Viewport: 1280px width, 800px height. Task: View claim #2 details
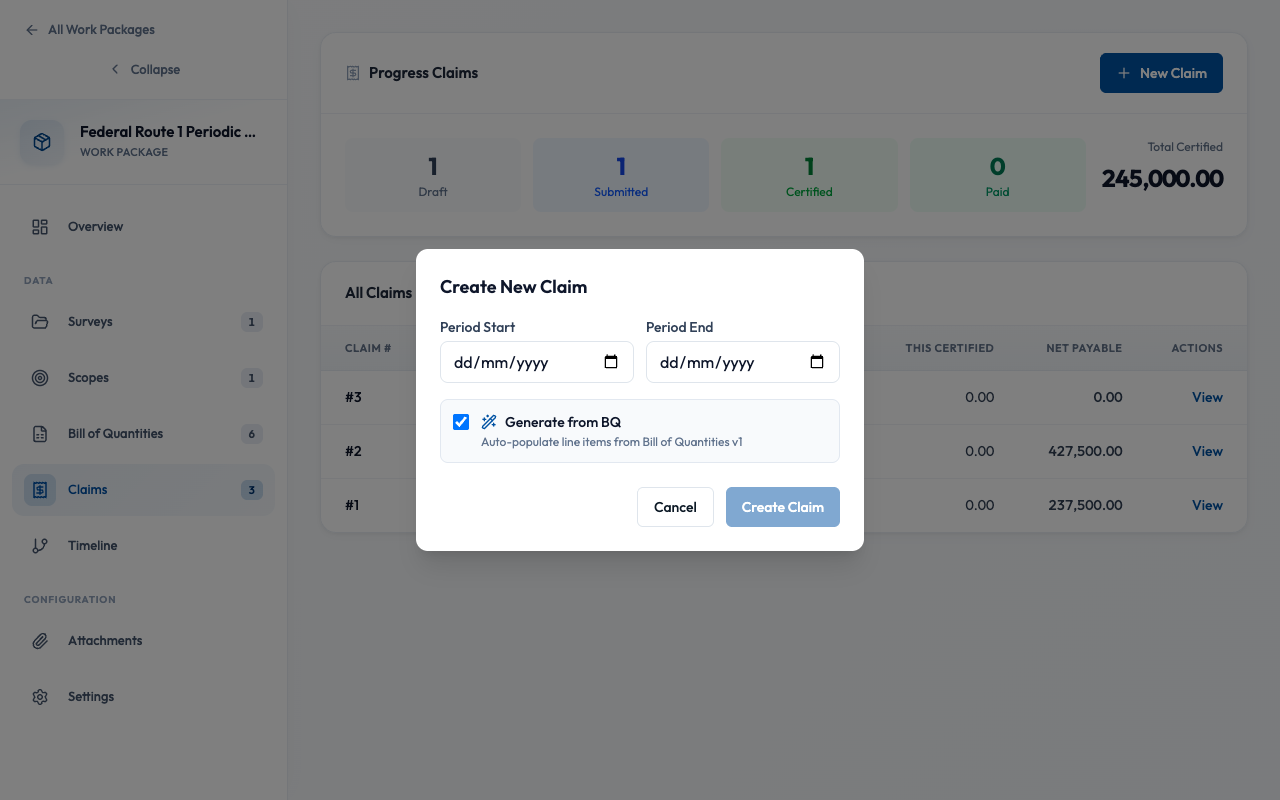(1207, 451)
